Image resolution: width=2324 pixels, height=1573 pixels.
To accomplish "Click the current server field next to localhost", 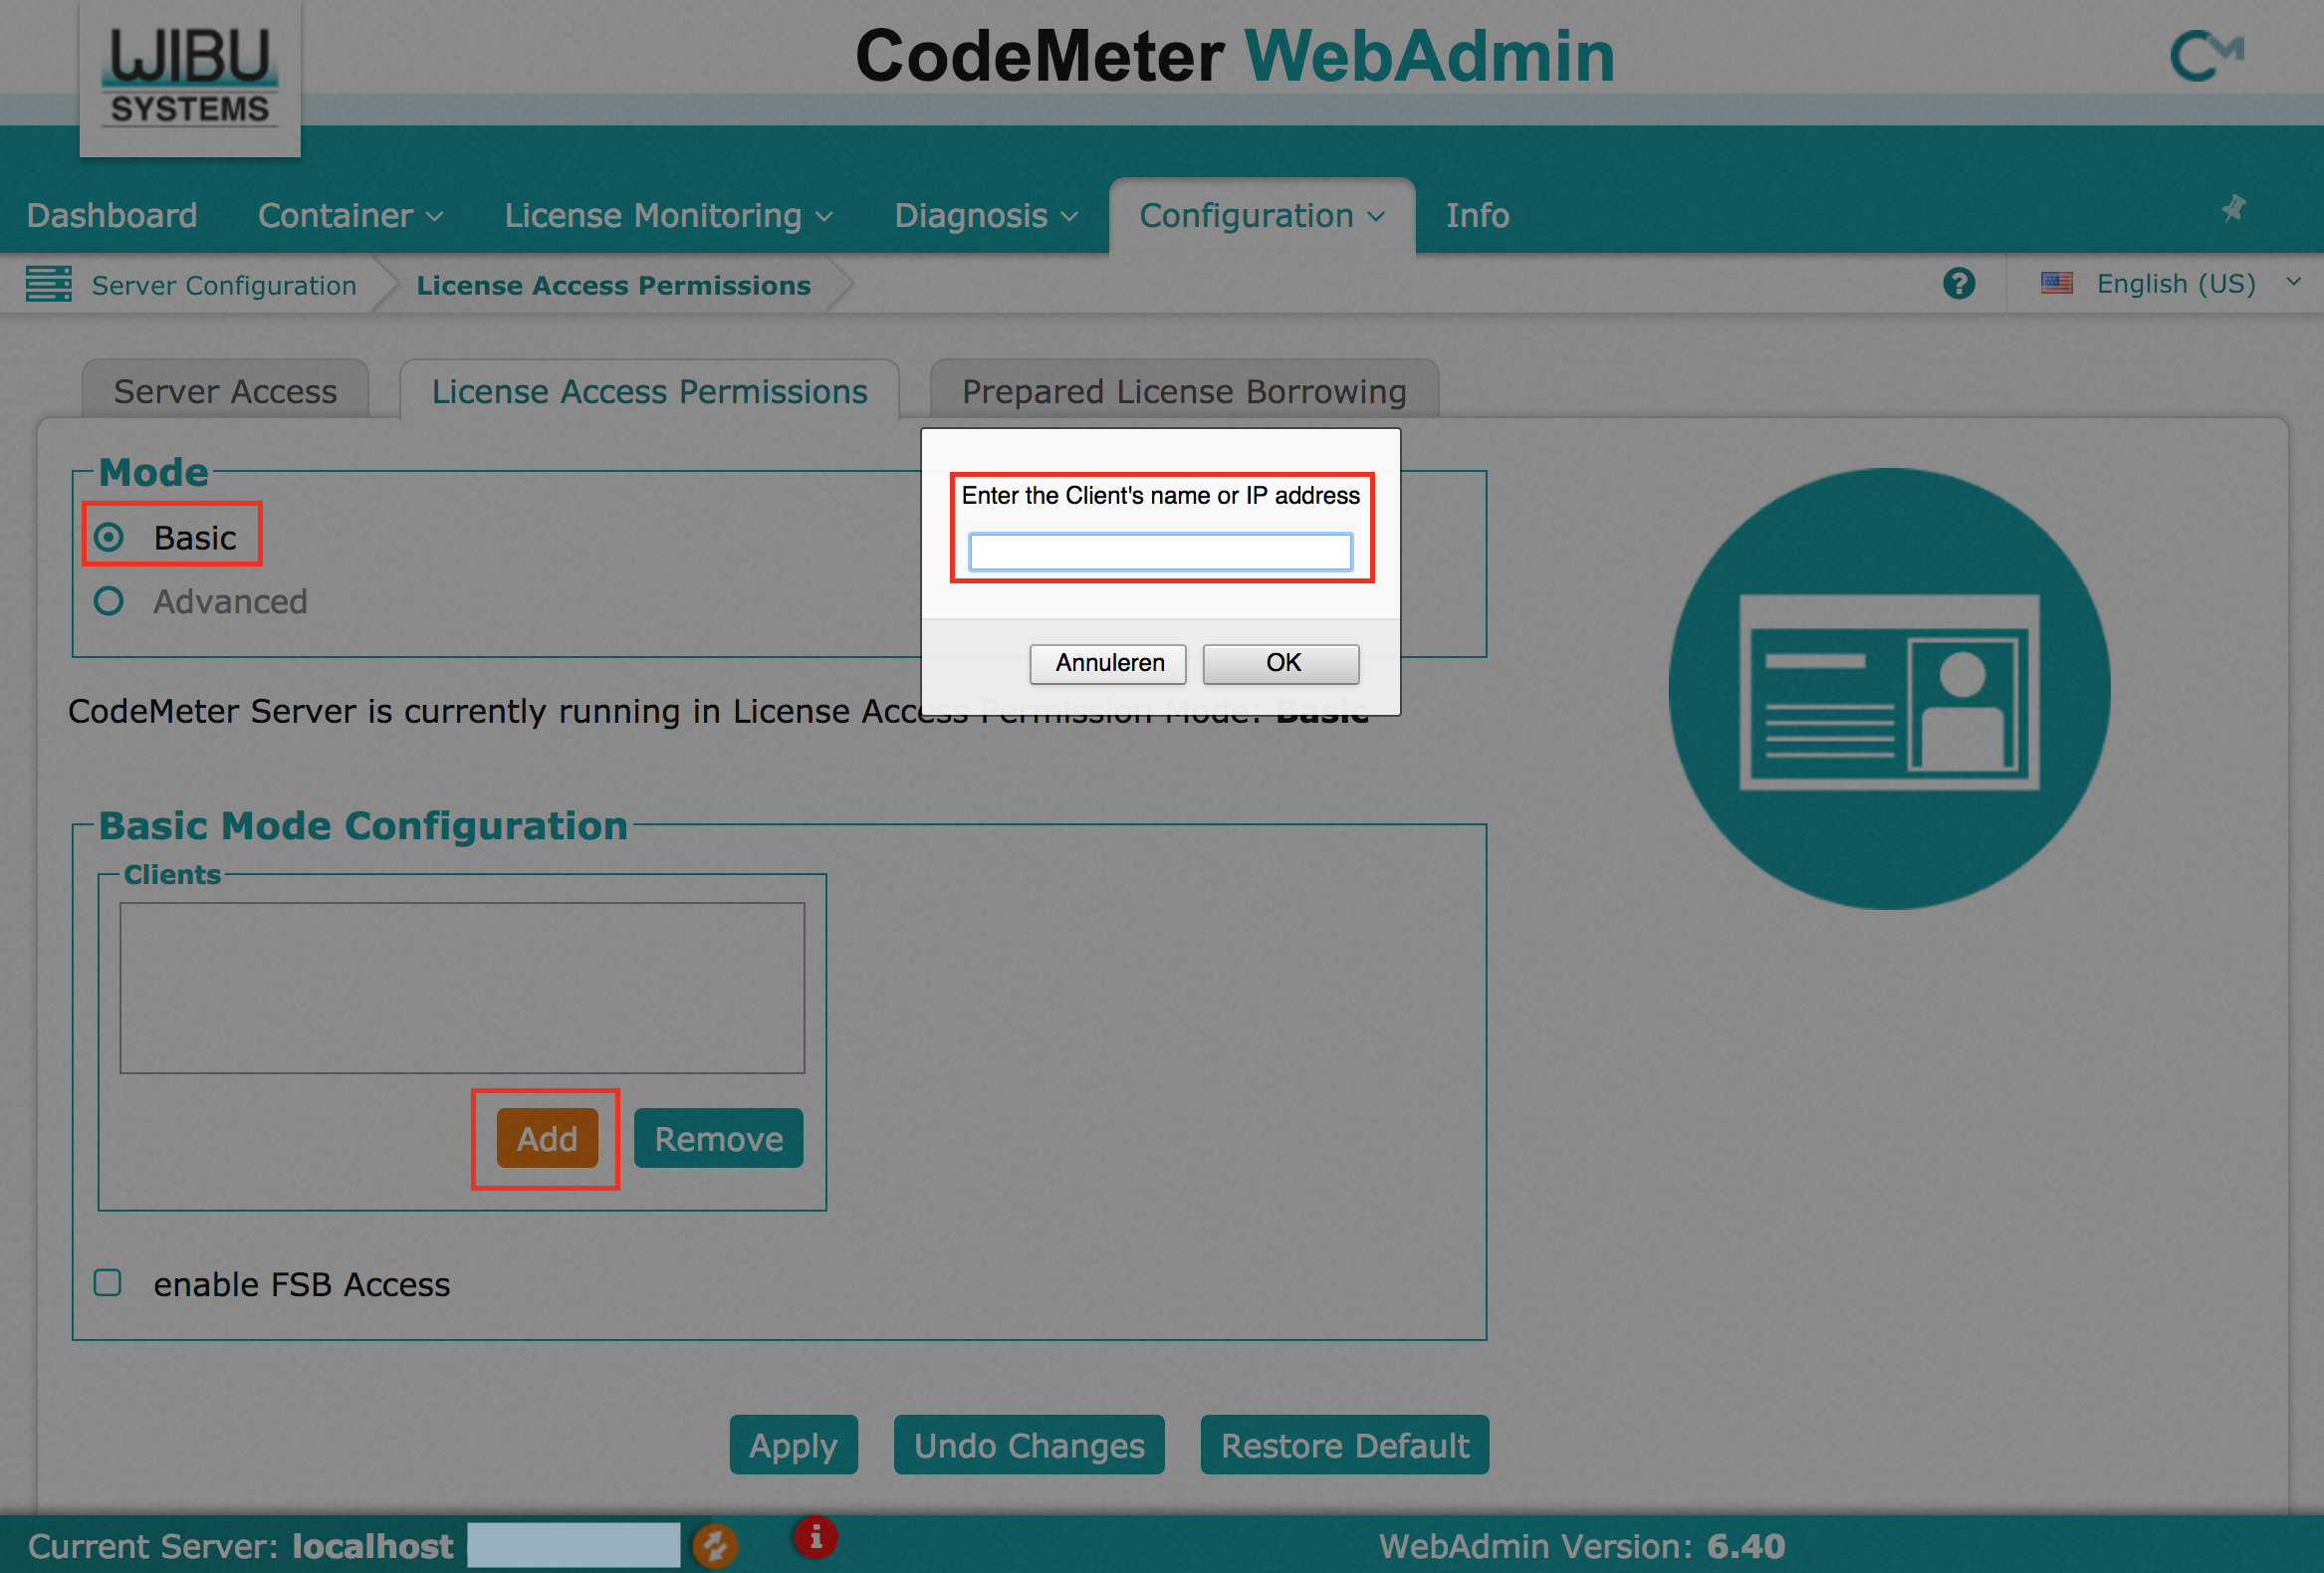I will pos(574,1546).
